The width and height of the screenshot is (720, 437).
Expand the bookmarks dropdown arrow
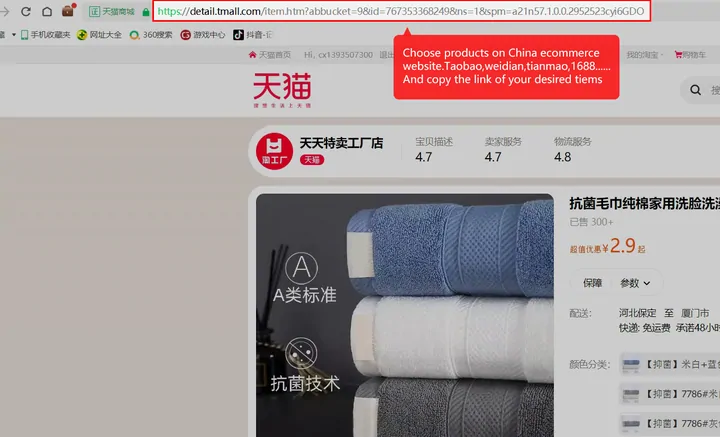click(x=14, y=35)
